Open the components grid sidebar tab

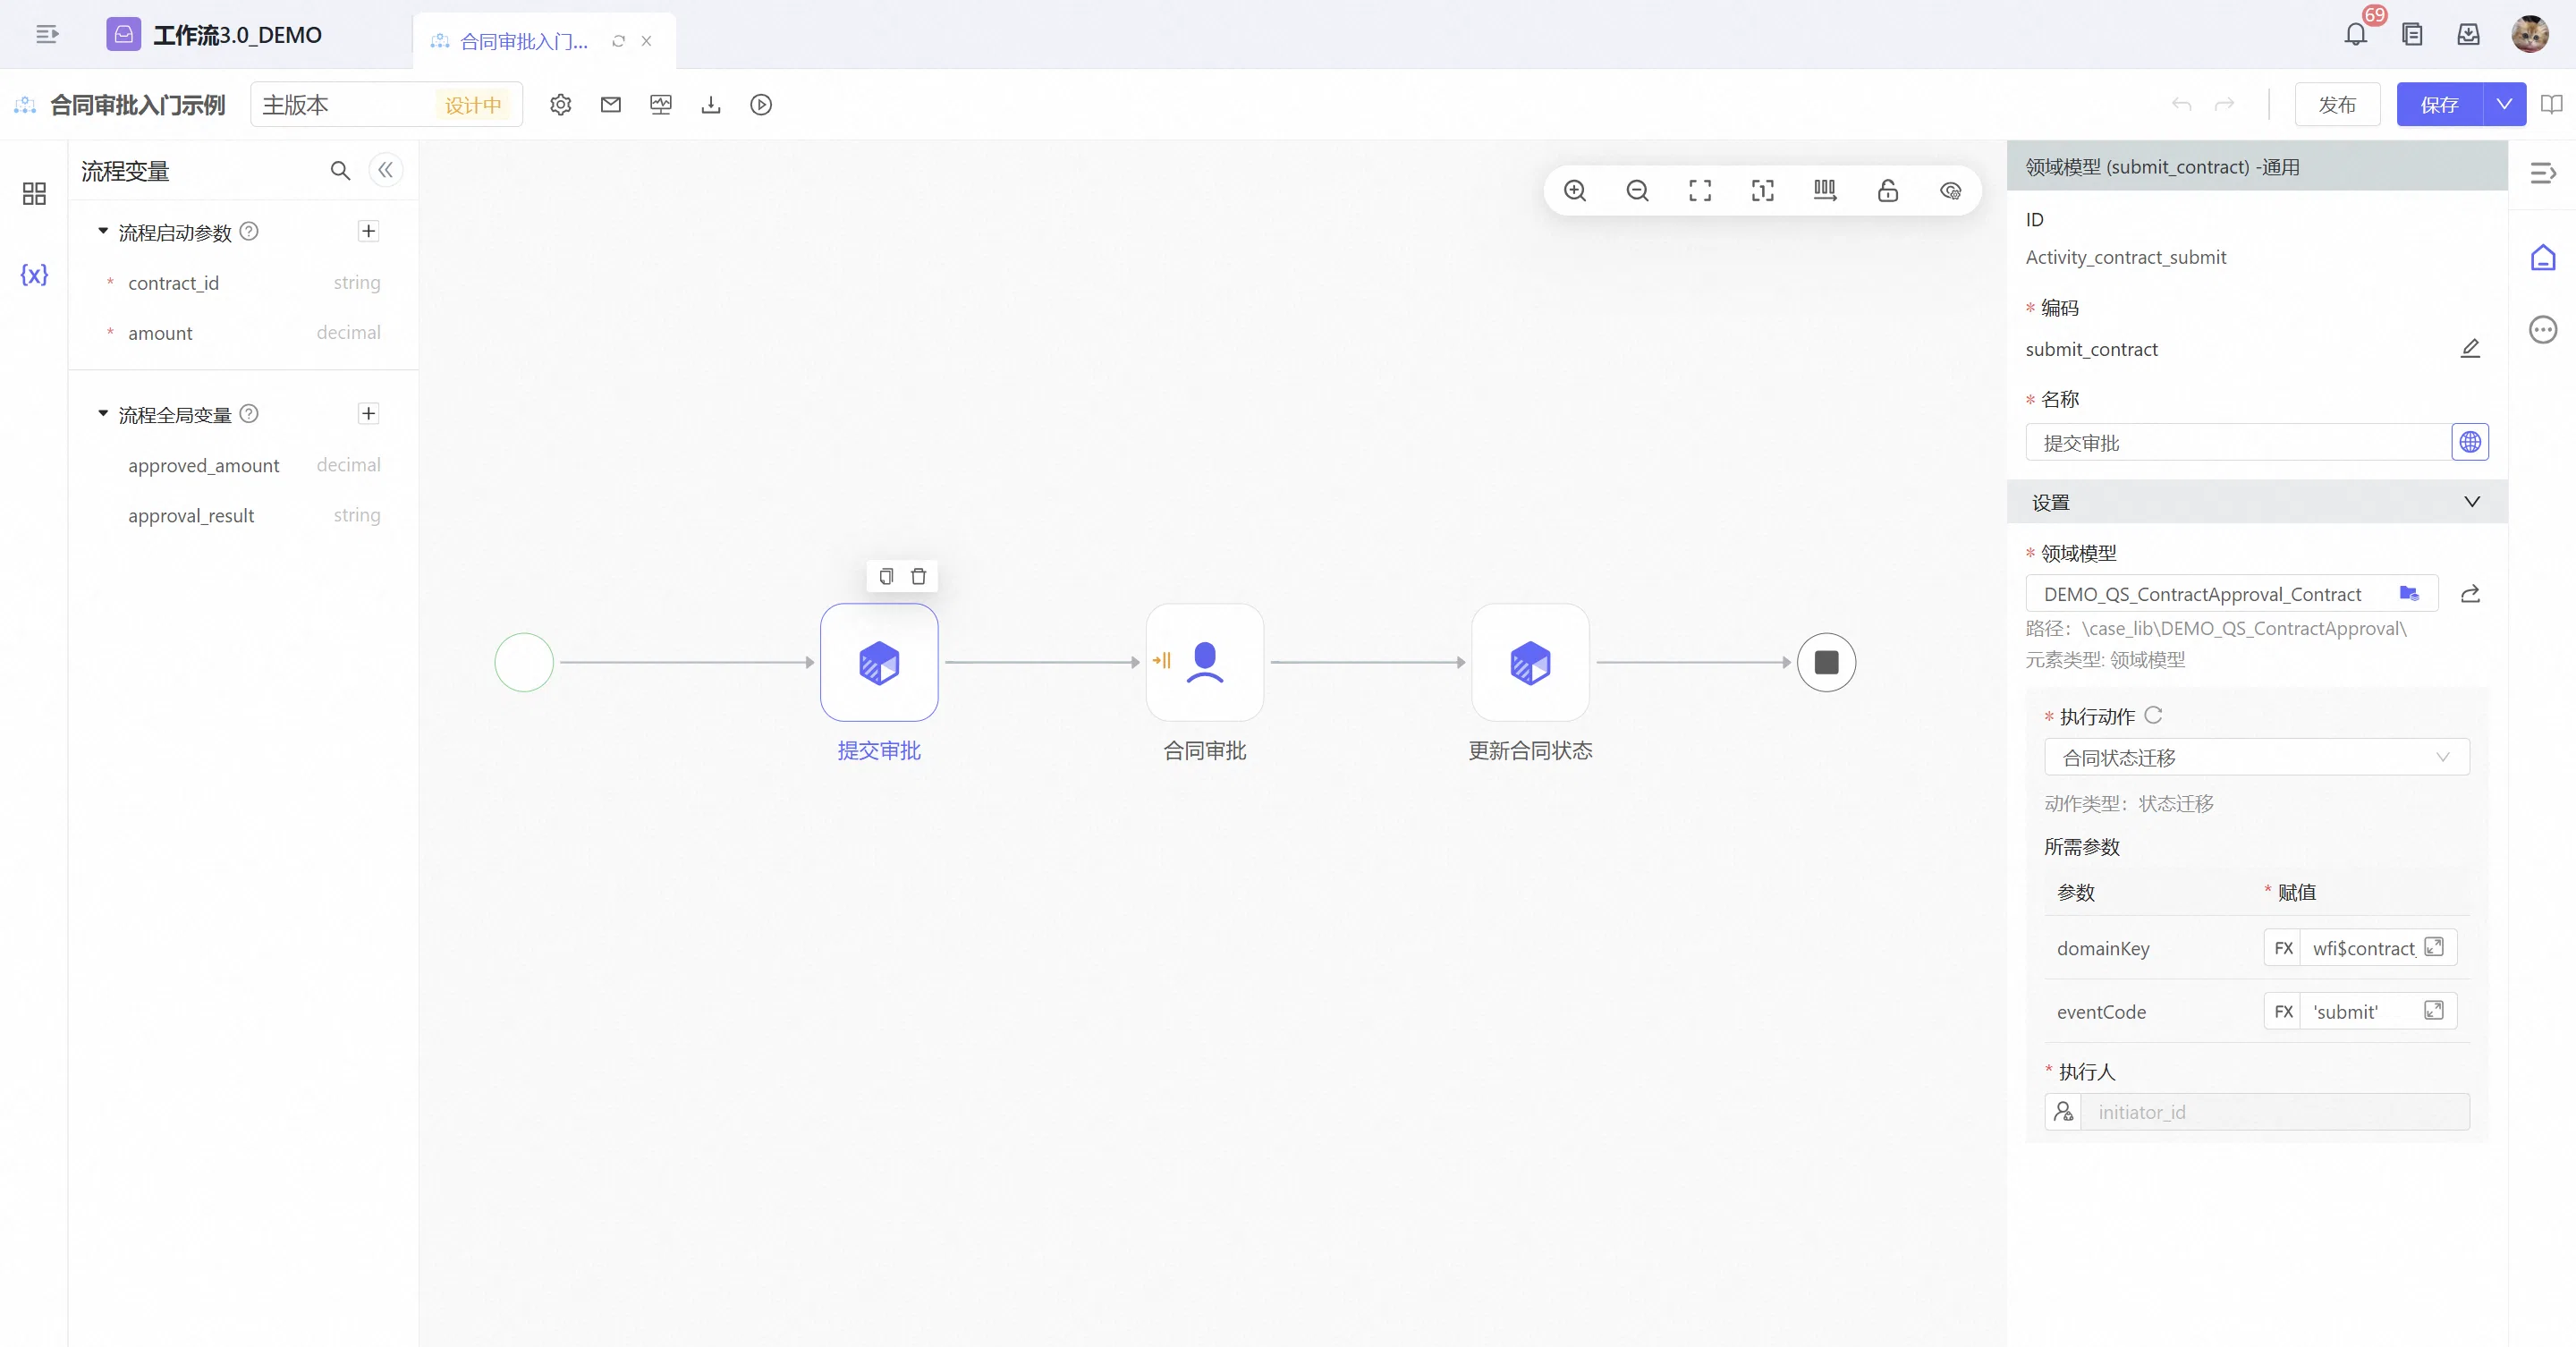coord(34,193)
